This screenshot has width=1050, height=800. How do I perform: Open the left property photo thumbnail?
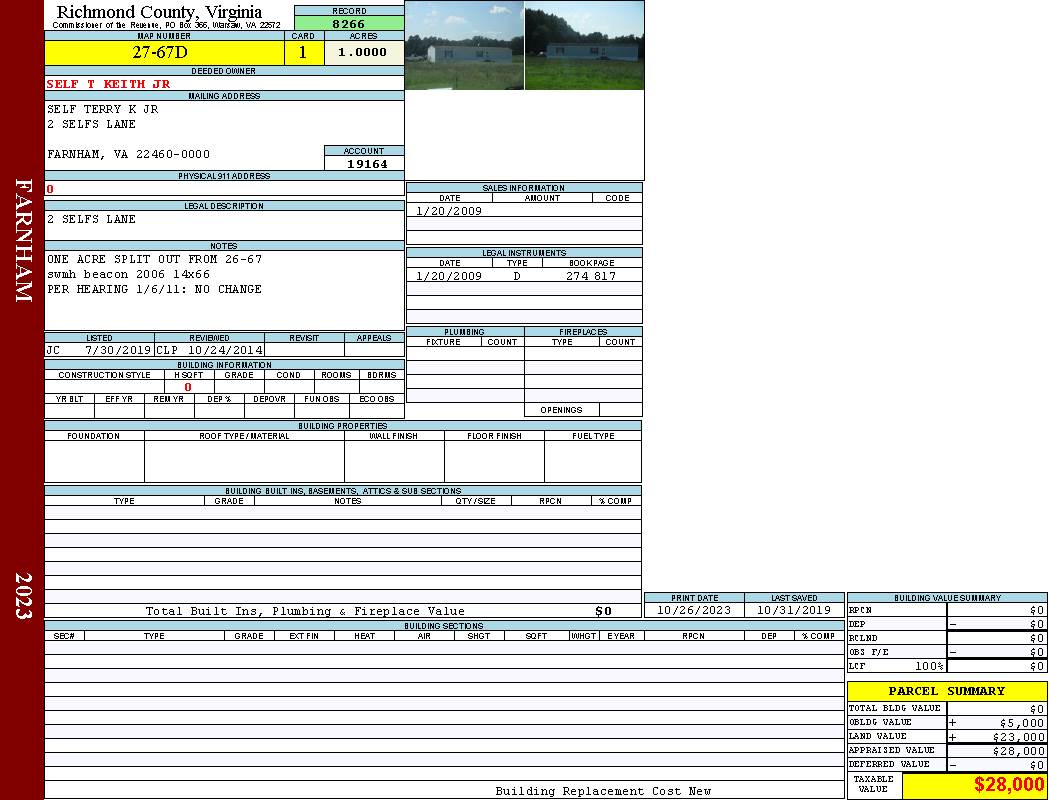pyautogui.click(x=464, y=46)
